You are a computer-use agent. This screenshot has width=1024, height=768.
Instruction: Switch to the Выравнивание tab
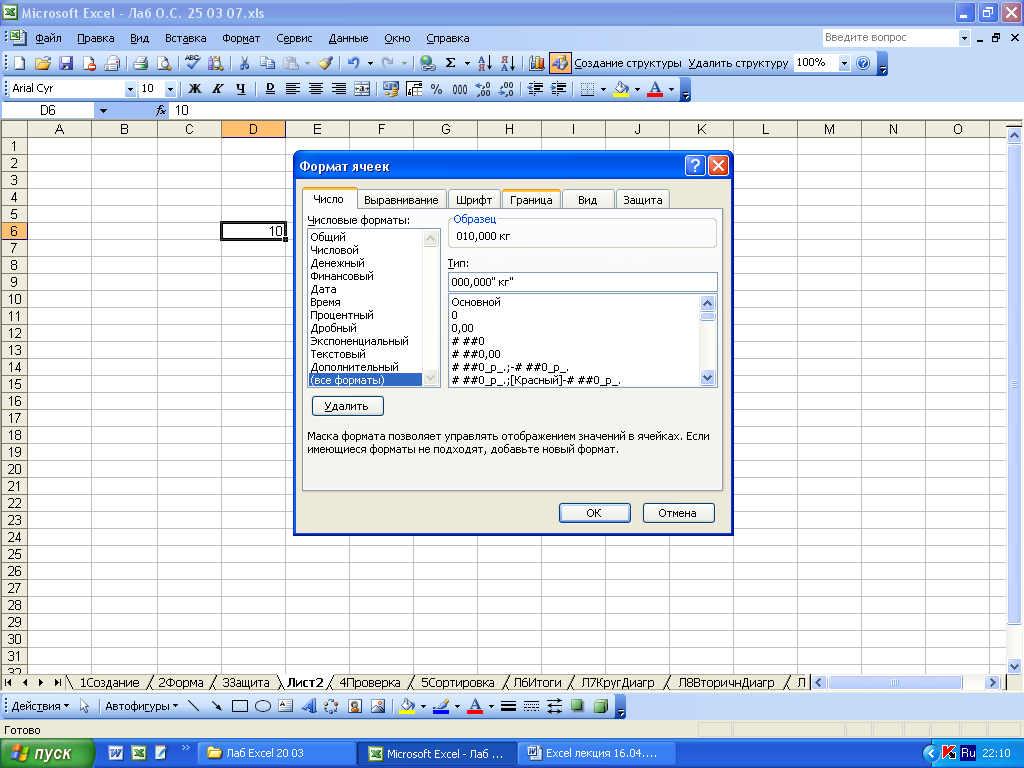[x=401, y=200]
